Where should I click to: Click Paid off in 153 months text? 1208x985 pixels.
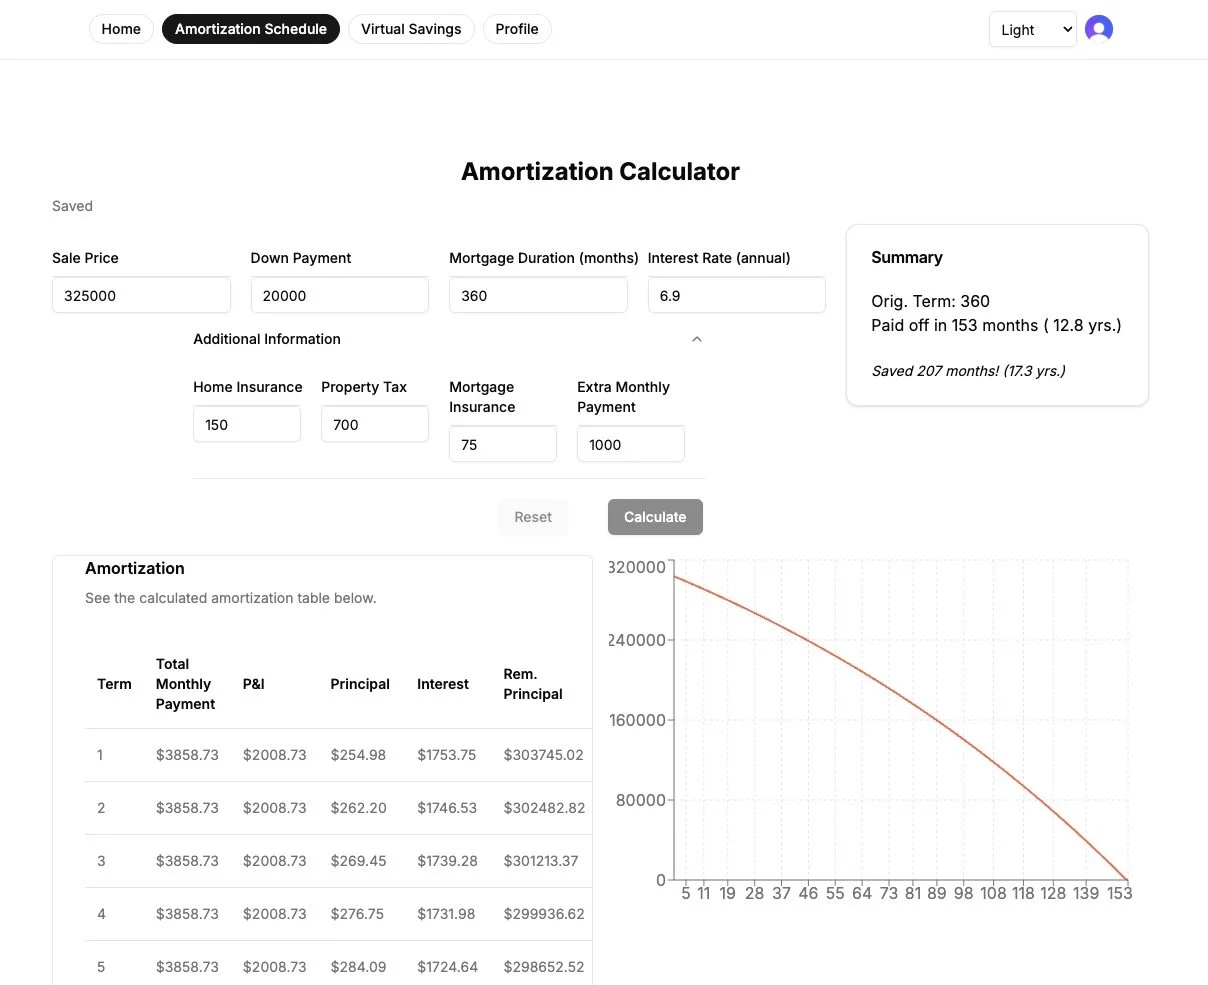click(x=996, y=325)
